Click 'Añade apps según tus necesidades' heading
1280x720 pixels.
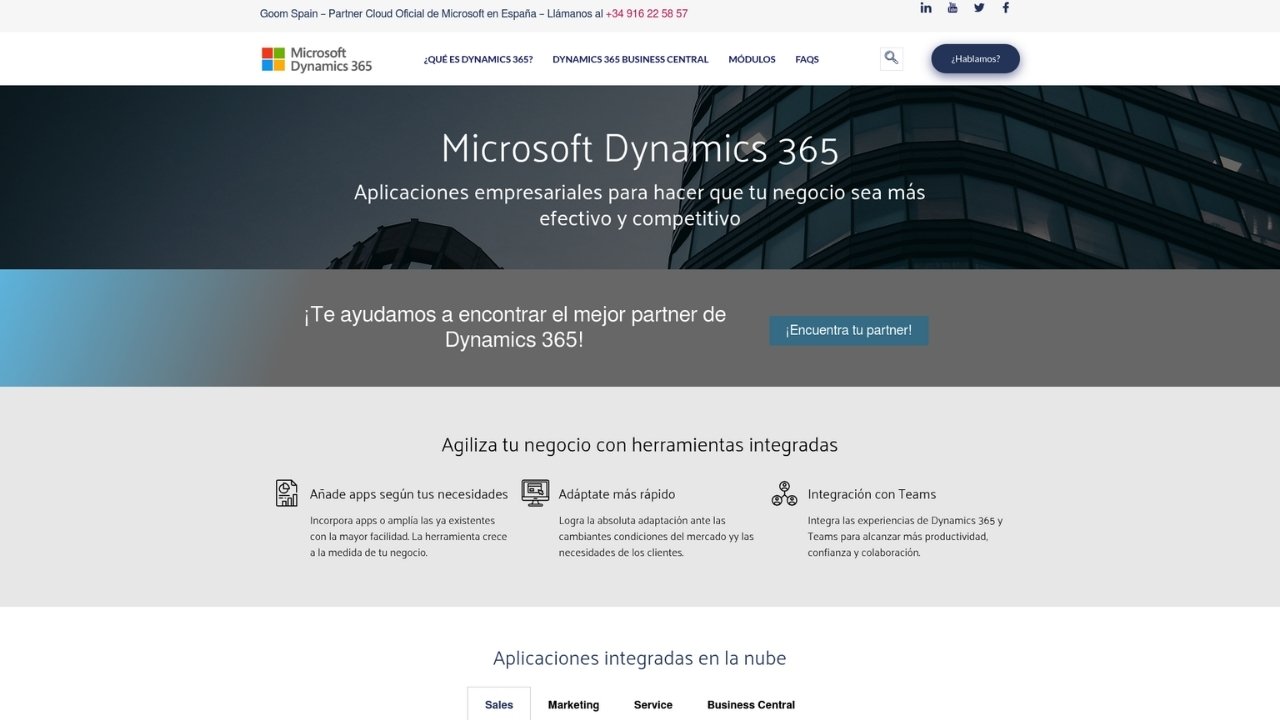409,494
